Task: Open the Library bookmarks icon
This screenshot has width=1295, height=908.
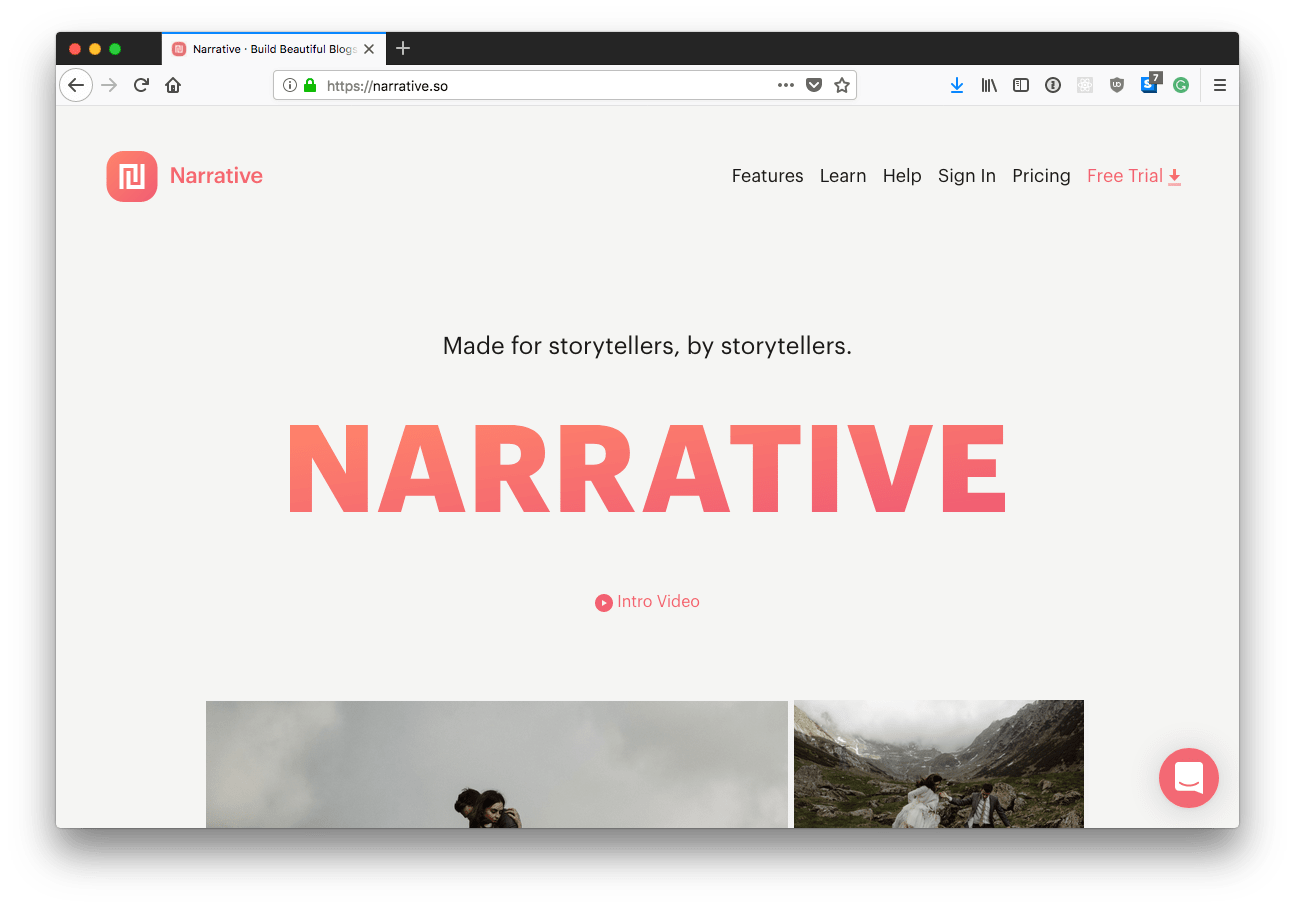Action: 989,86
